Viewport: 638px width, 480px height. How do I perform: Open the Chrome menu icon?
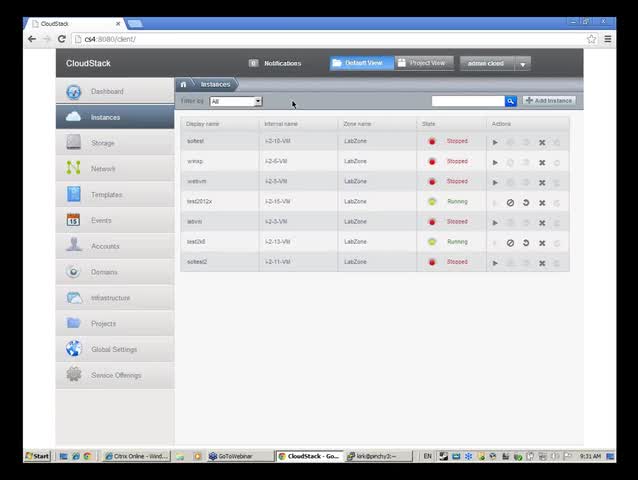point(607,39)
